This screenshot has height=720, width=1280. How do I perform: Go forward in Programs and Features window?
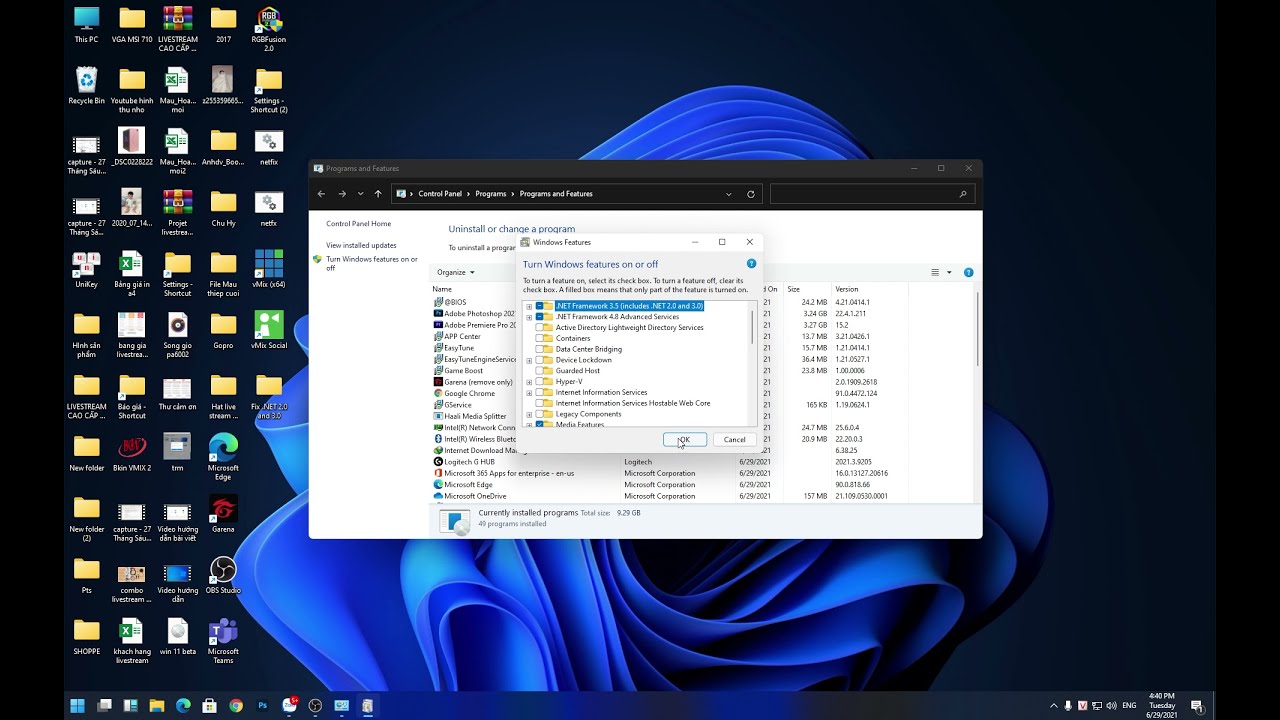(342, 194)
